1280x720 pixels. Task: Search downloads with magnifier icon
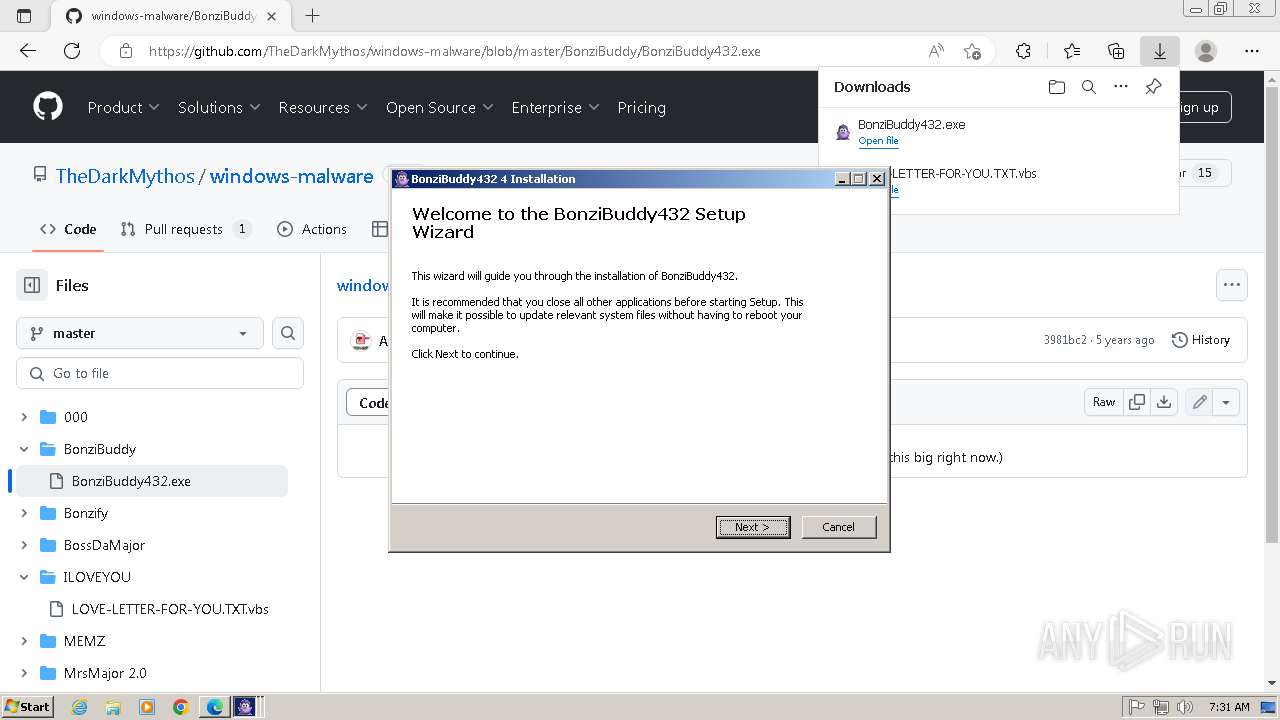(1089, 87)
